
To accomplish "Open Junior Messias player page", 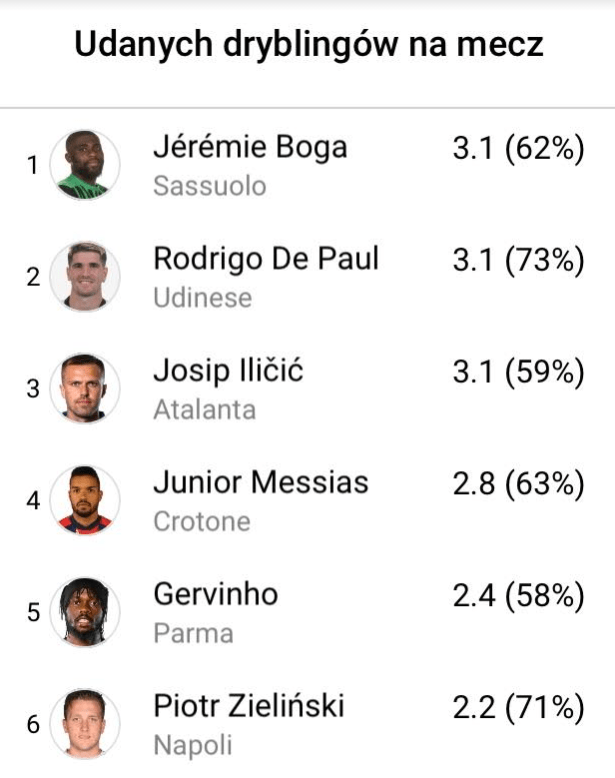I will 261,484.
